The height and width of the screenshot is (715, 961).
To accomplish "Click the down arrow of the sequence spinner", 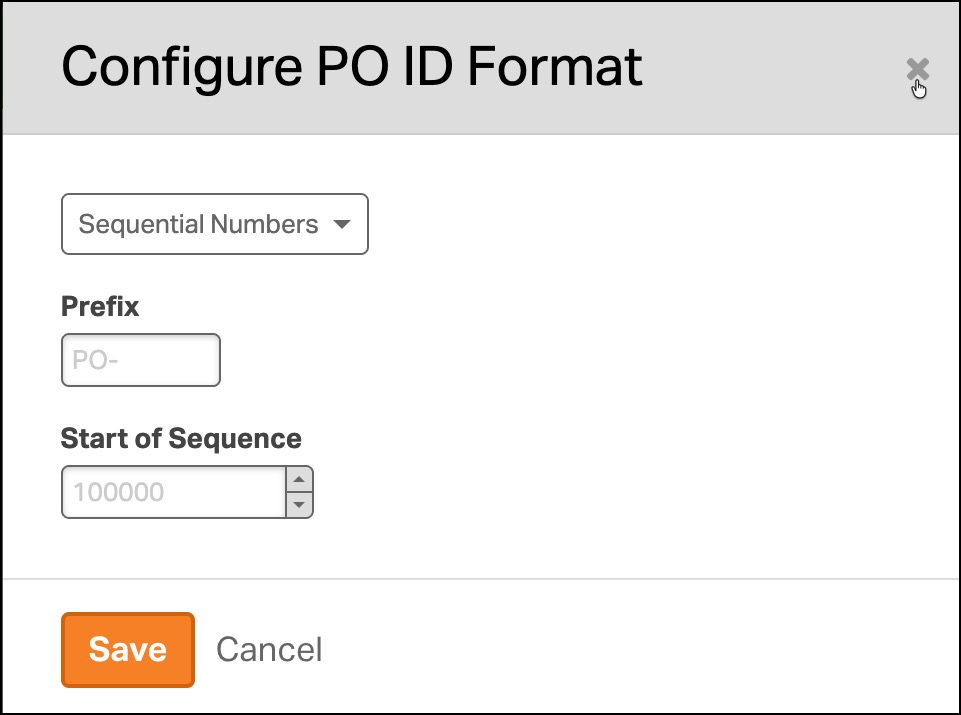I will (299, 505).
